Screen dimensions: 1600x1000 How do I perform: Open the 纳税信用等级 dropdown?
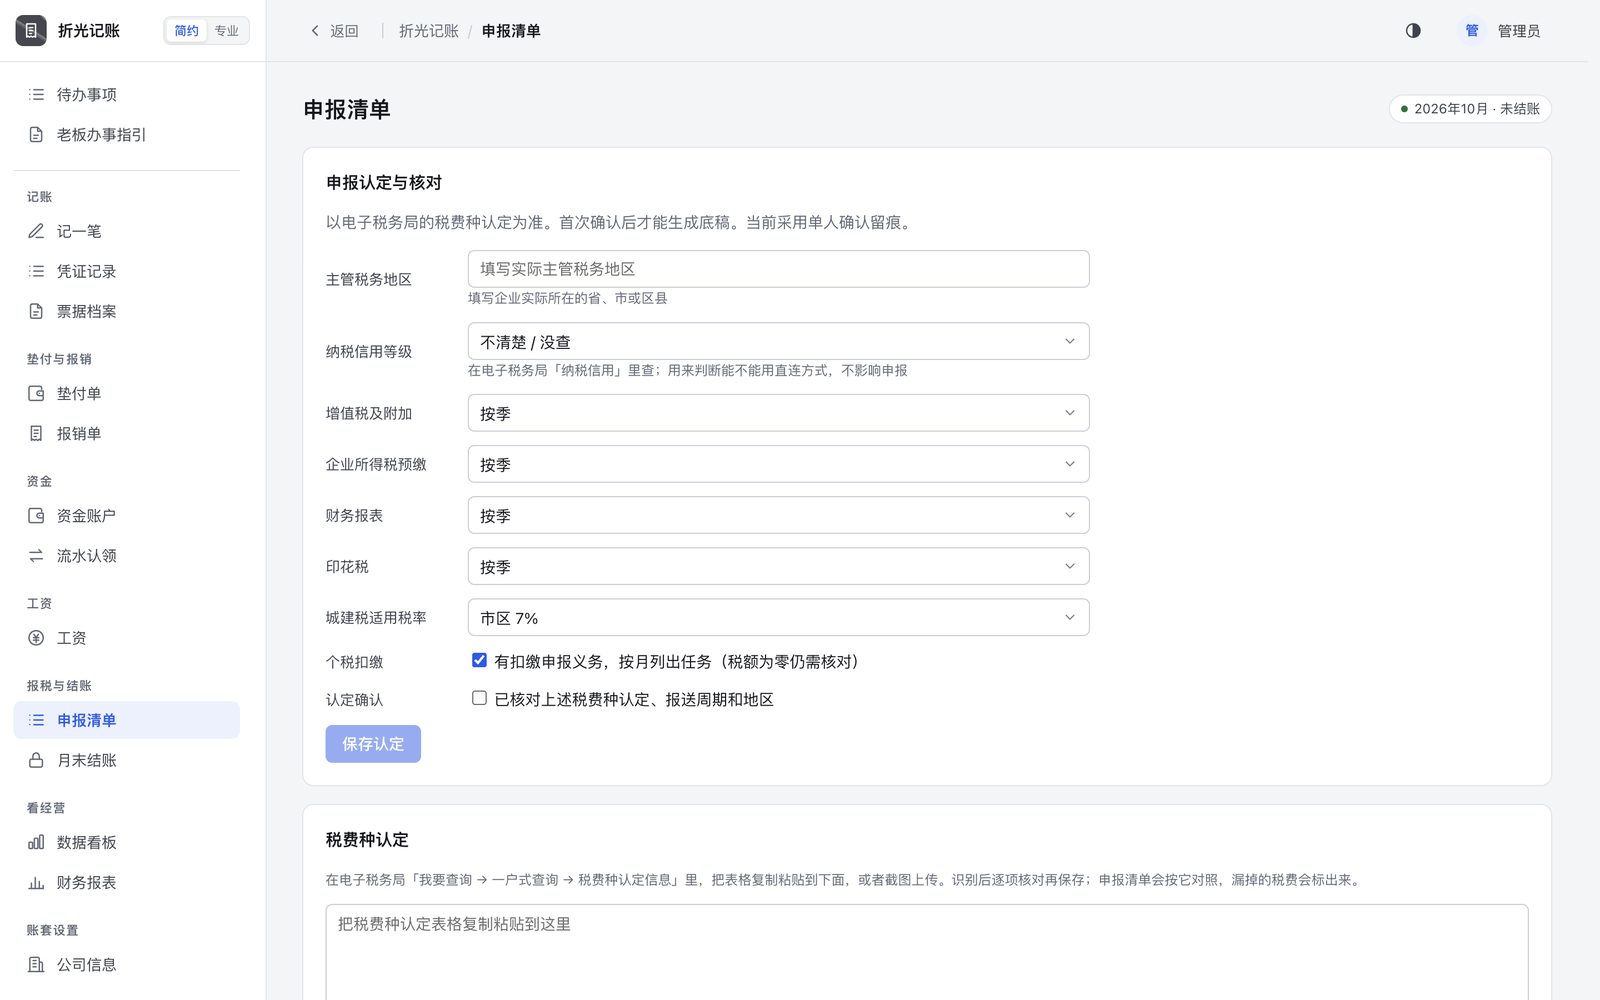778,341
